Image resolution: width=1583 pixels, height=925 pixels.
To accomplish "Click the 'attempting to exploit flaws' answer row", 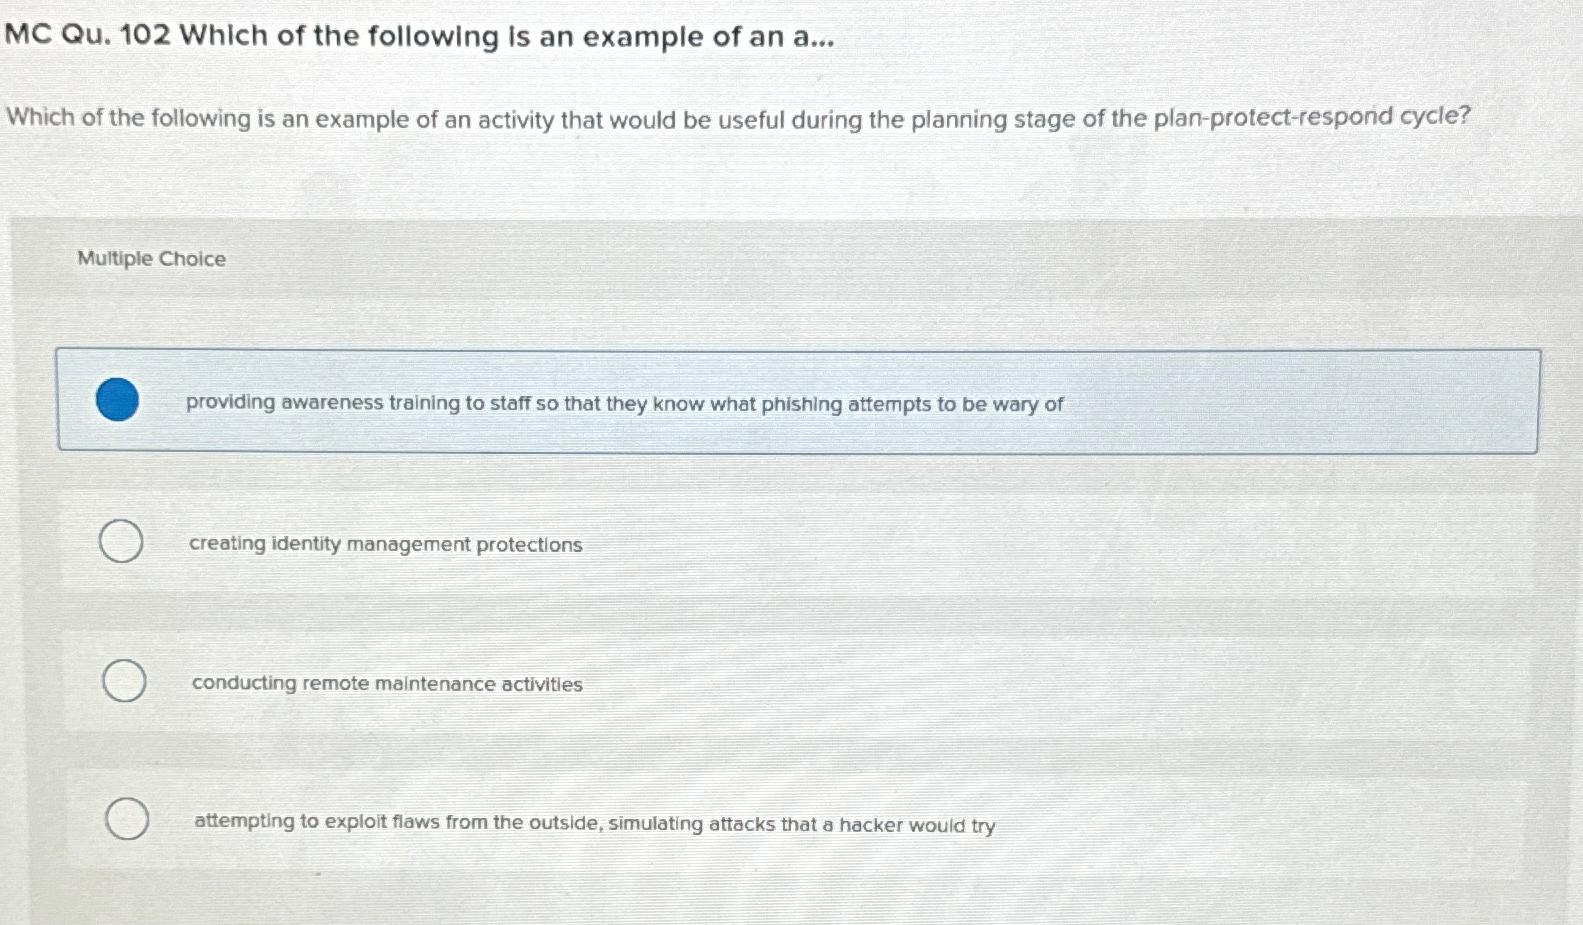I will point(592,823).
